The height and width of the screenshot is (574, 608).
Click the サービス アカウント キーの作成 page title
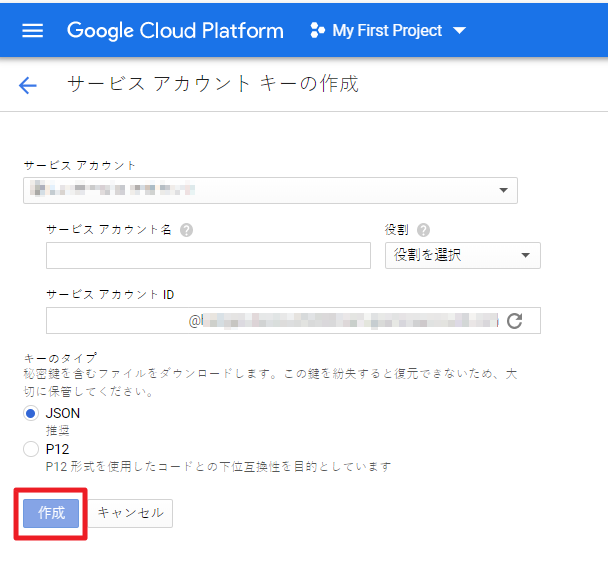pyautogui.click(x=212, y=84)
